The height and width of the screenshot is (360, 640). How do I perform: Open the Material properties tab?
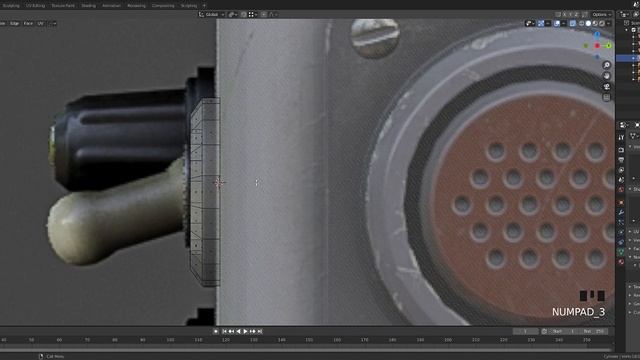click(x=621, y=261)
